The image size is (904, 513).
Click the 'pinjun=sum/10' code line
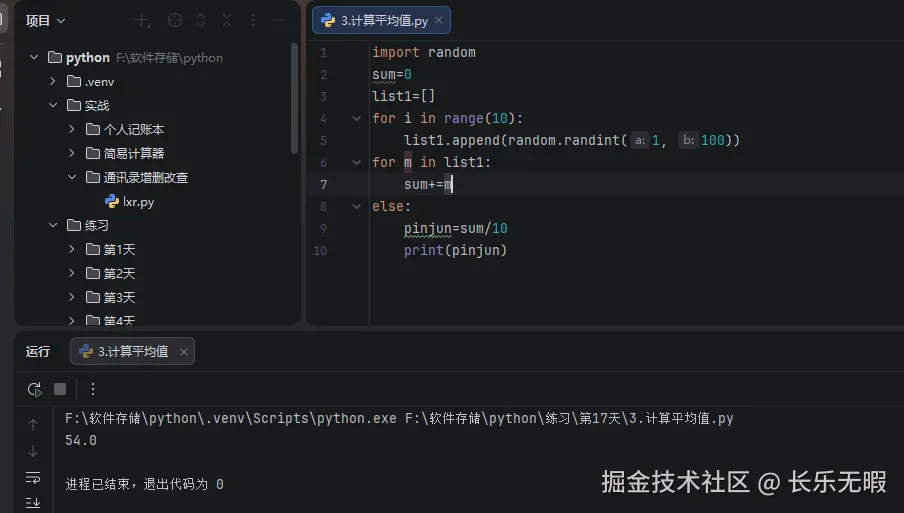click(455, 228)
